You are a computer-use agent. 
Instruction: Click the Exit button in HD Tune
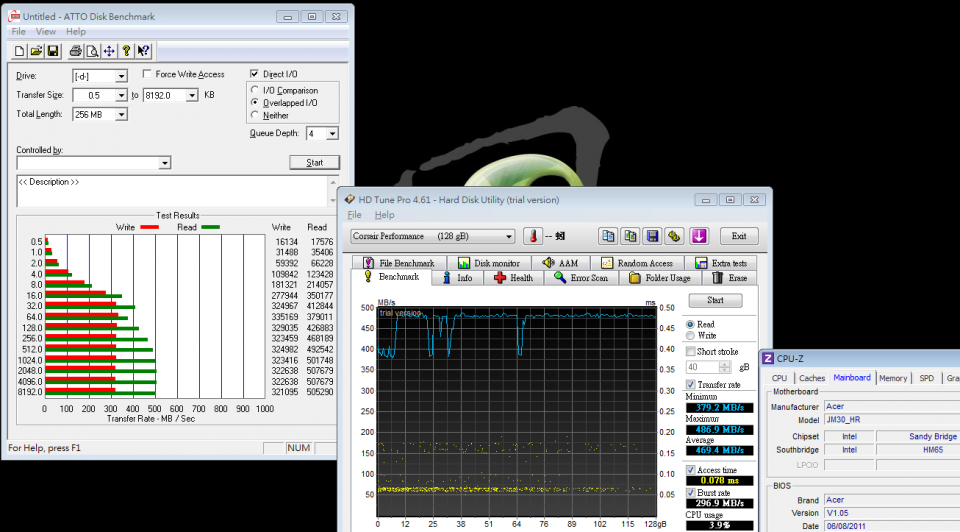(x=738, y=237)
